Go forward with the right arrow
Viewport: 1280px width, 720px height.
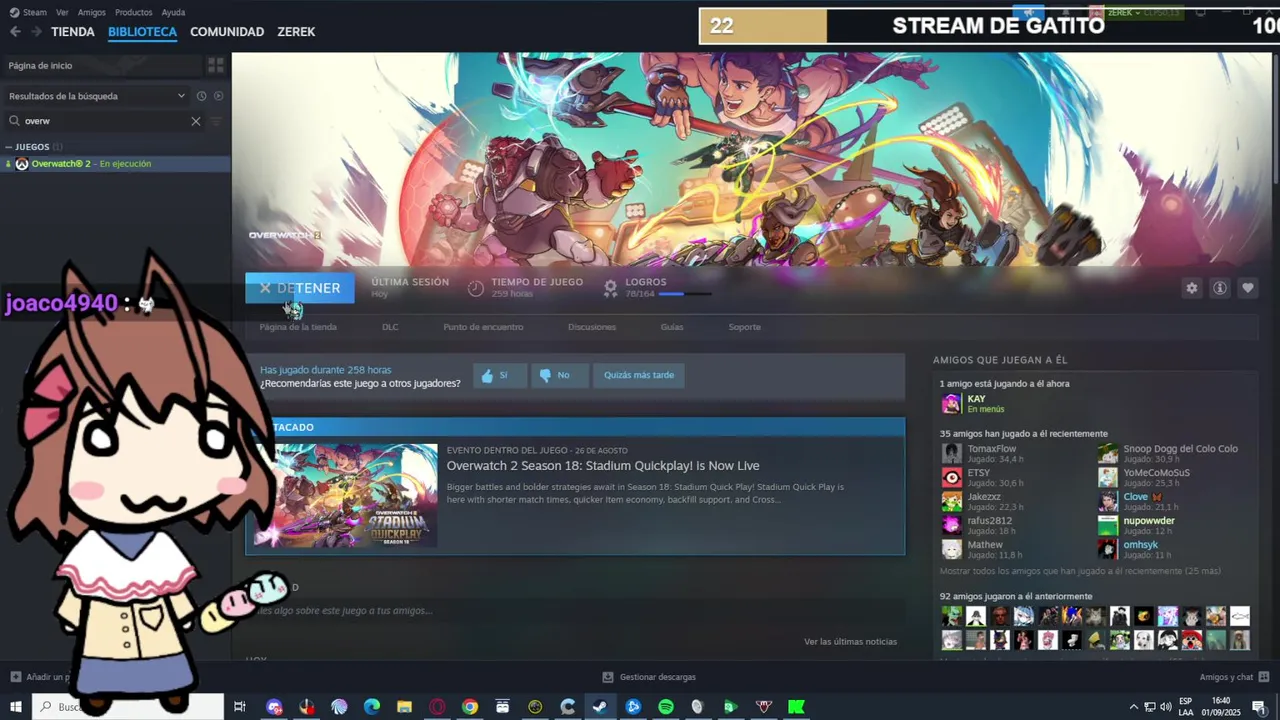pyautogui.click(x=36, y=32)
